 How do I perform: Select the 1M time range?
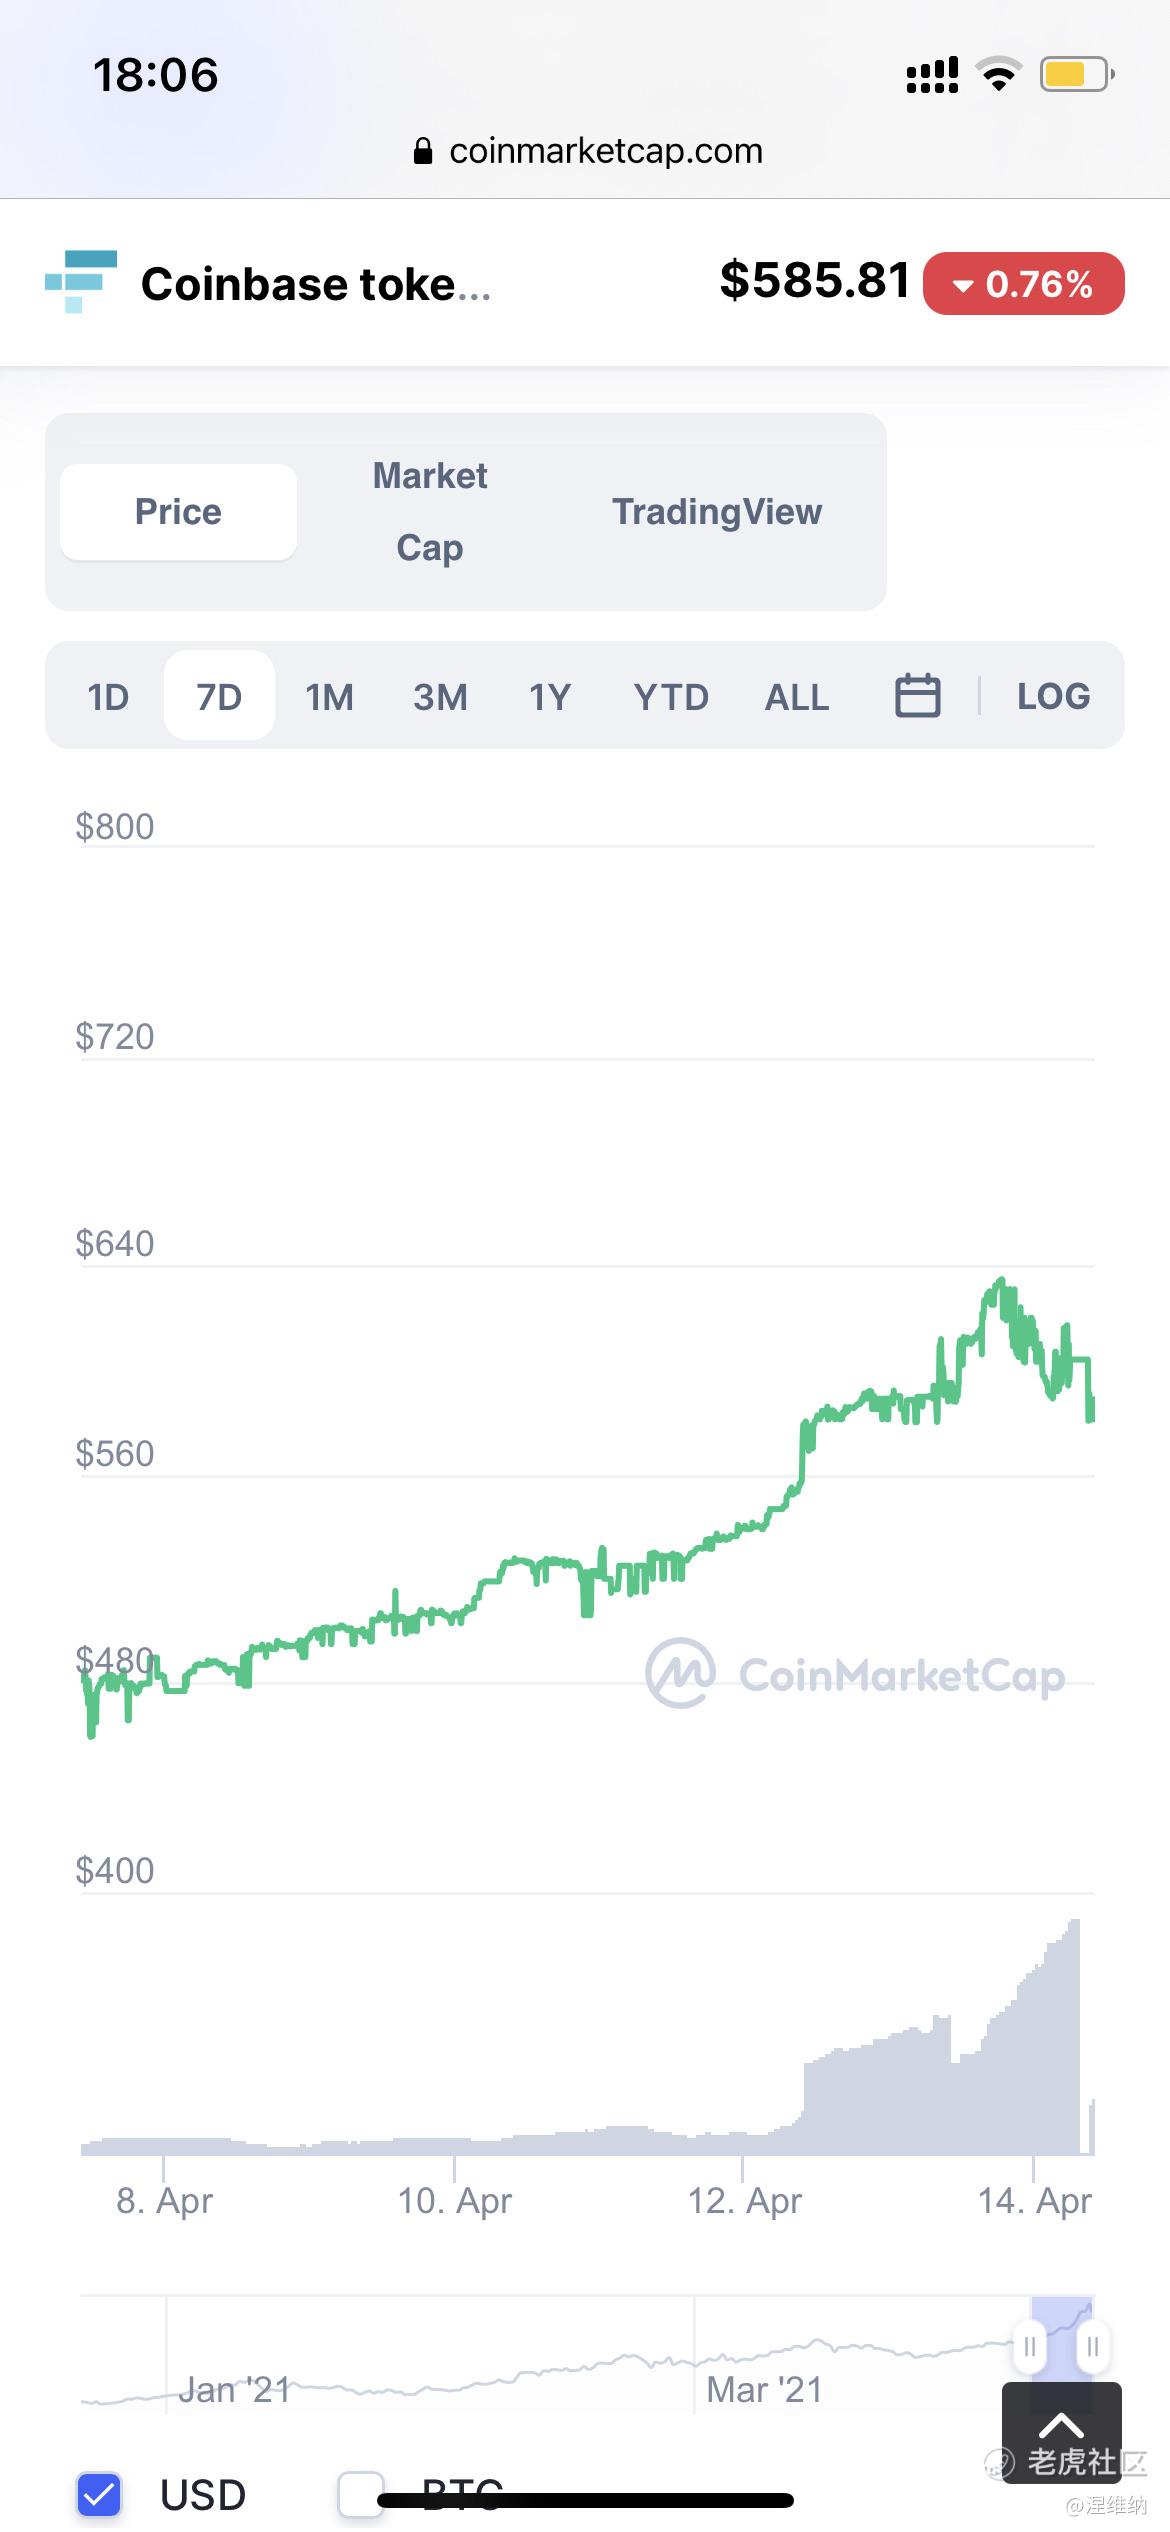click(x=329, y=696)
